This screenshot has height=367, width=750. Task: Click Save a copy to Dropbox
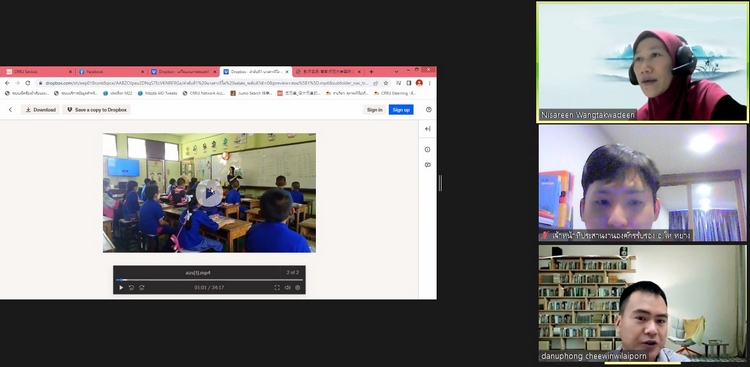point(96,110)
